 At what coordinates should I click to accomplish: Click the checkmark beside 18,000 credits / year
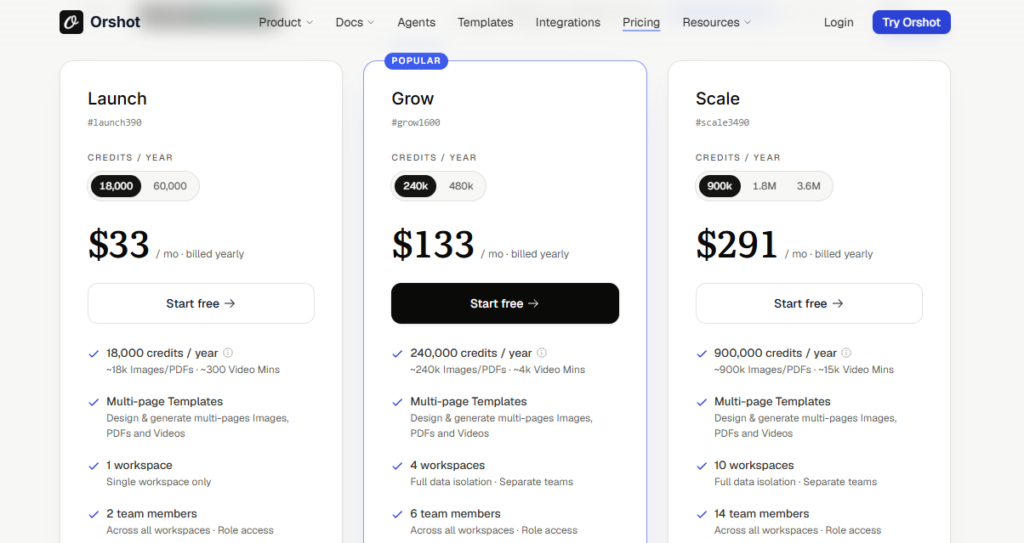tap(93, 354)
